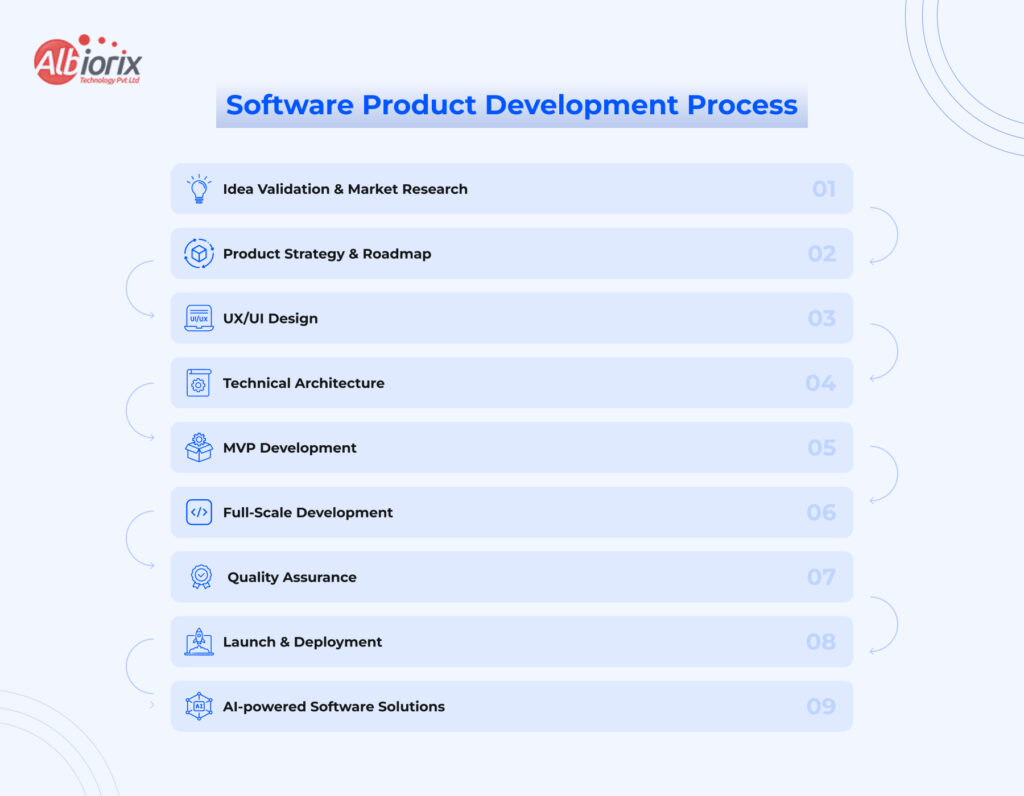This screenshot has width=1024, height=796.
Task: Select the 'Product Strategy & Roadmap' label
Action: click(327, 253)
